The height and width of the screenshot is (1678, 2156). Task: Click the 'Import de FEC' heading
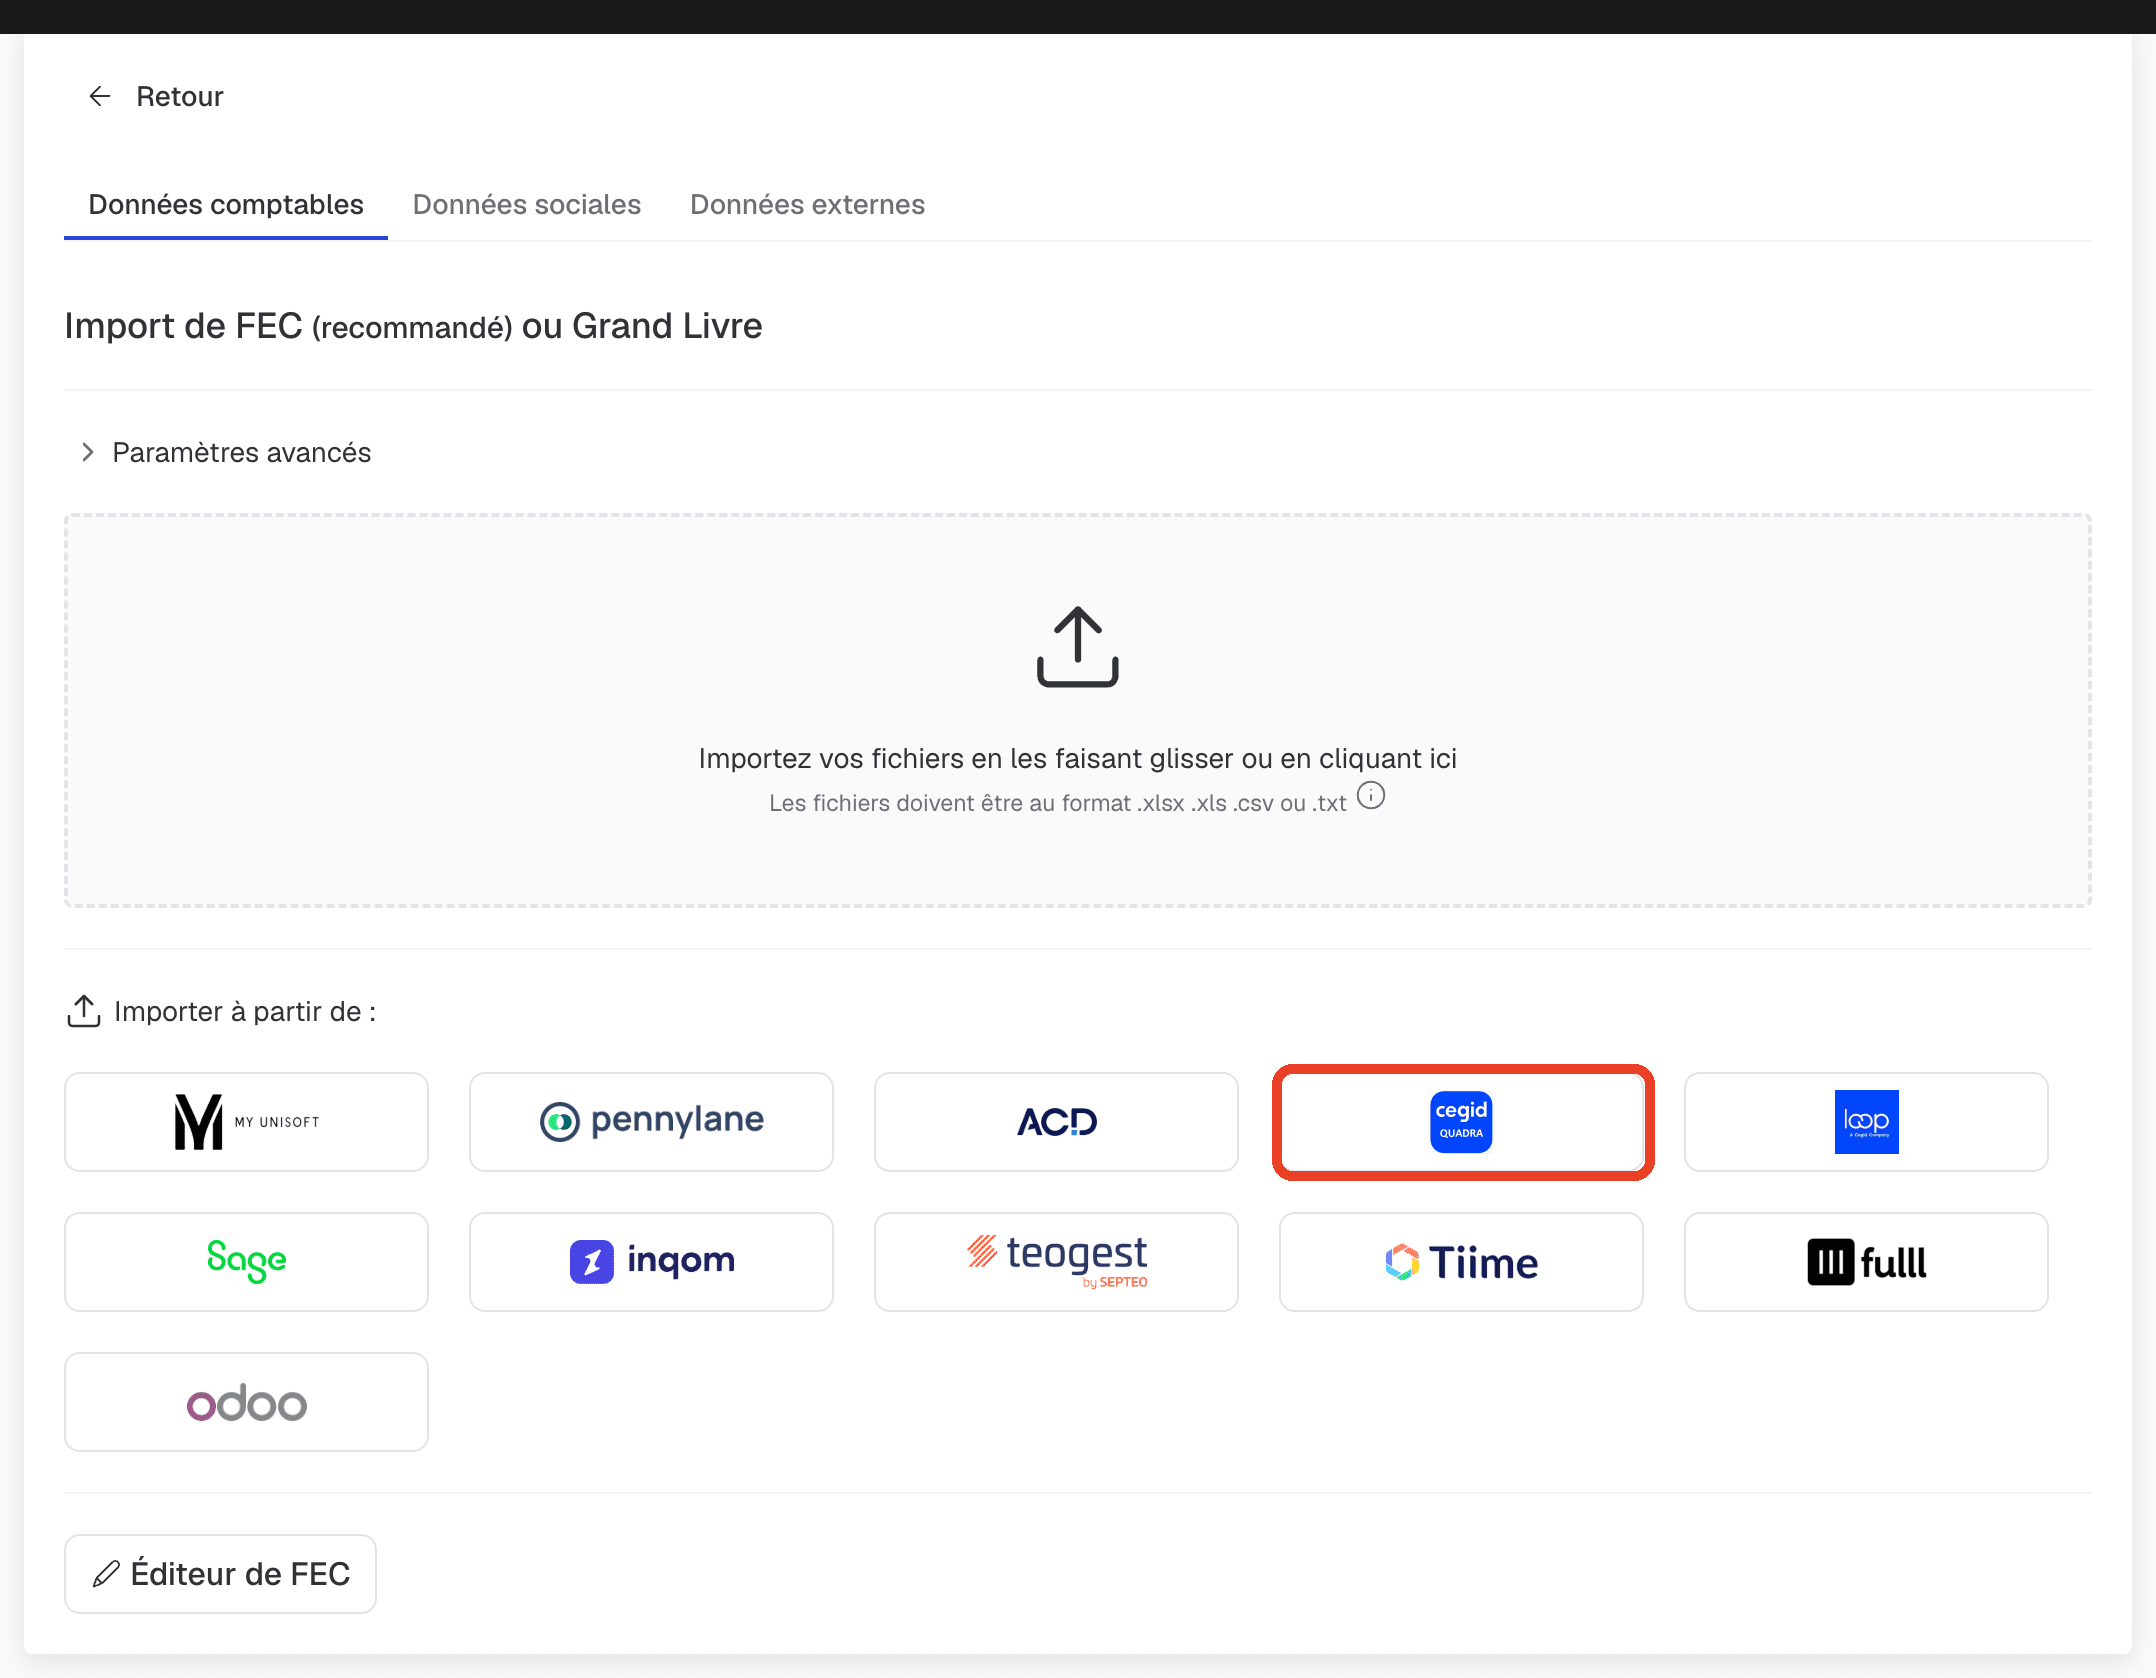click(413, 326)
